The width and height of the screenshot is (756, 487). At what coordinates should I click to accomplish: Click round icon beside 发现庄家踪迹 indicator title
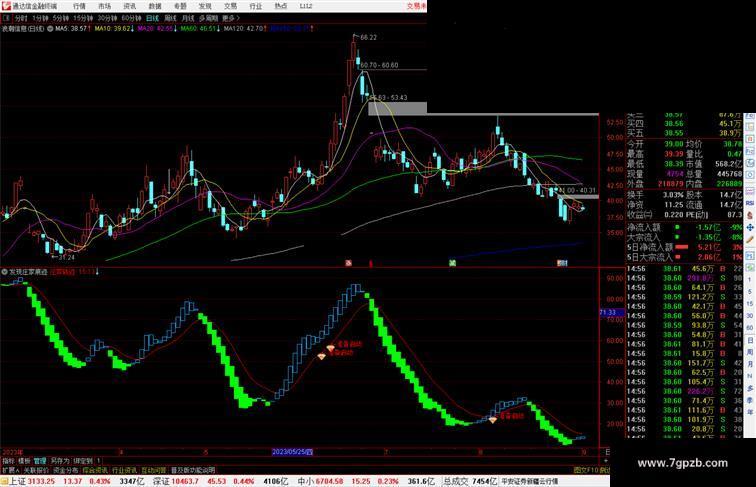pos(4,272)
